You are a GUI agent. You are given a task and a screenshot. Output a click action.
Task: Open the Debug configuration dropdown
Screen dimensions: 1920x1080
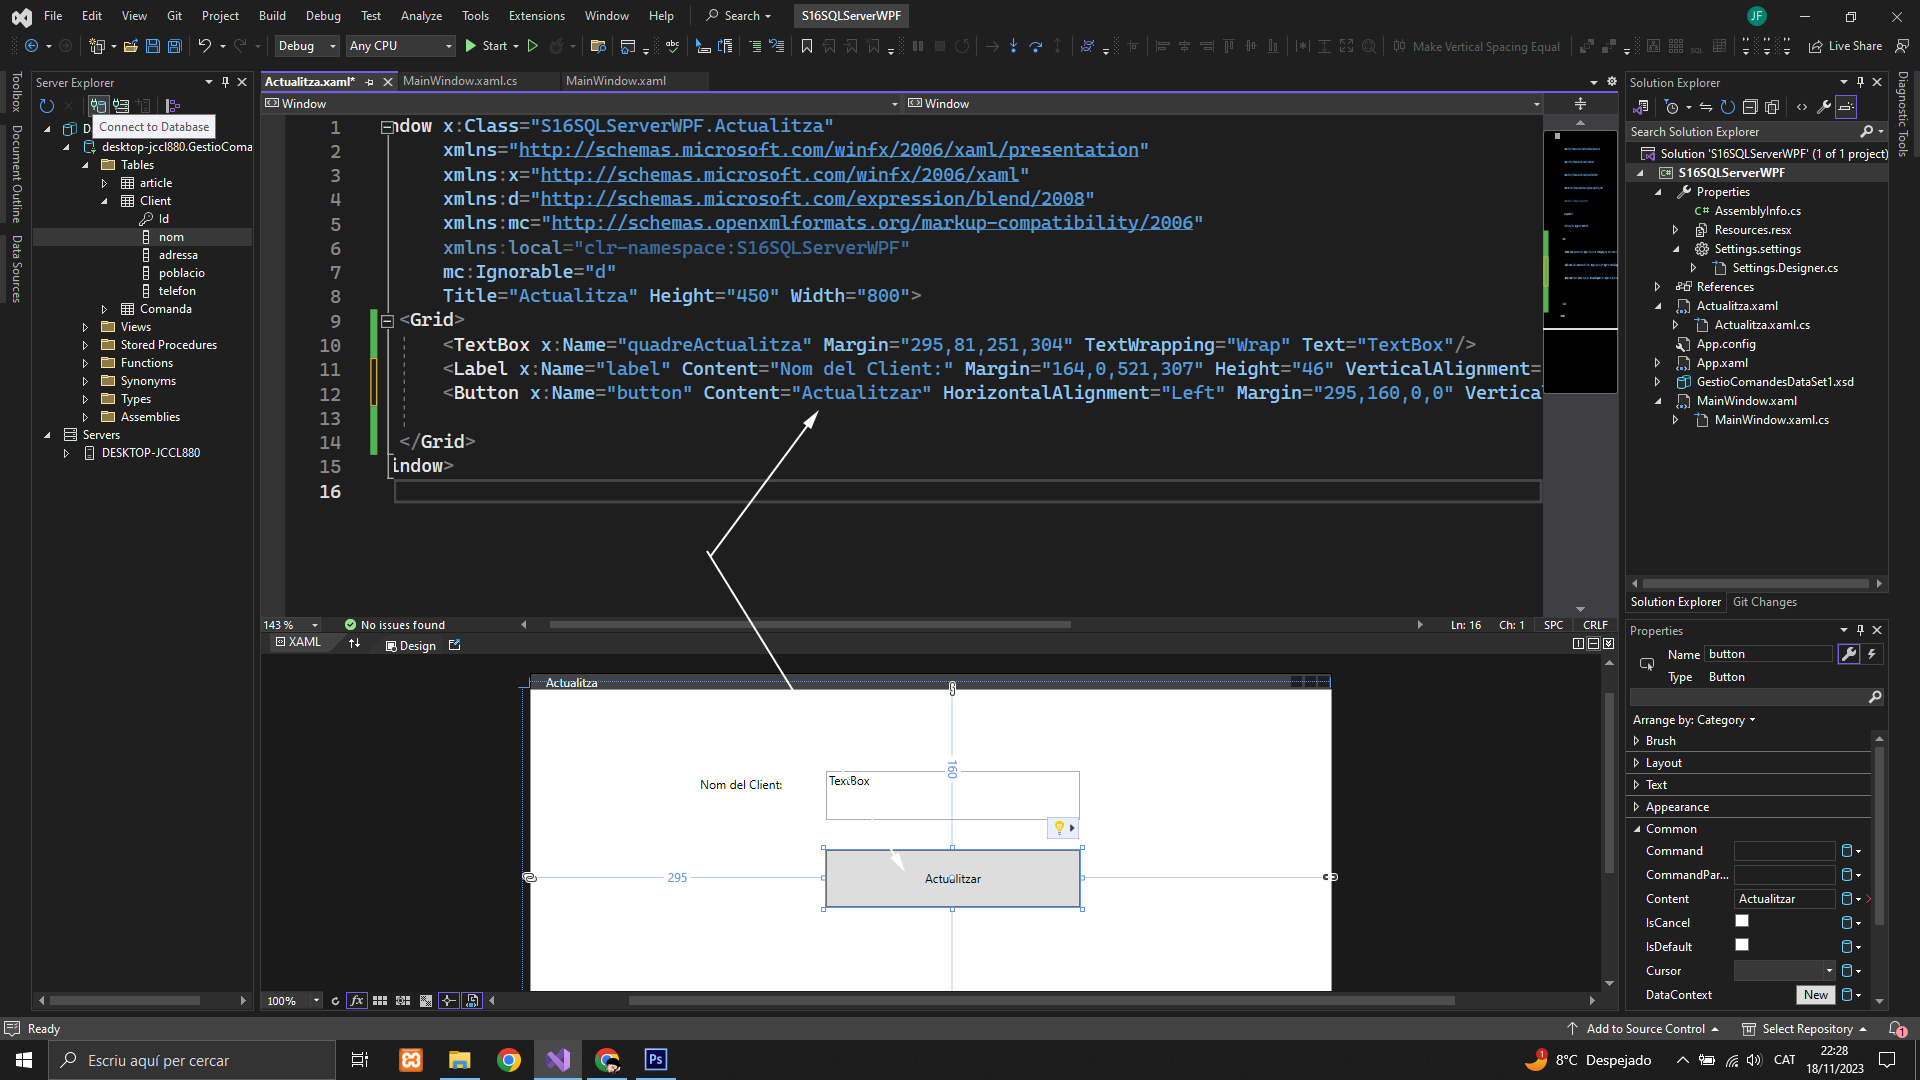coord(306,46)
